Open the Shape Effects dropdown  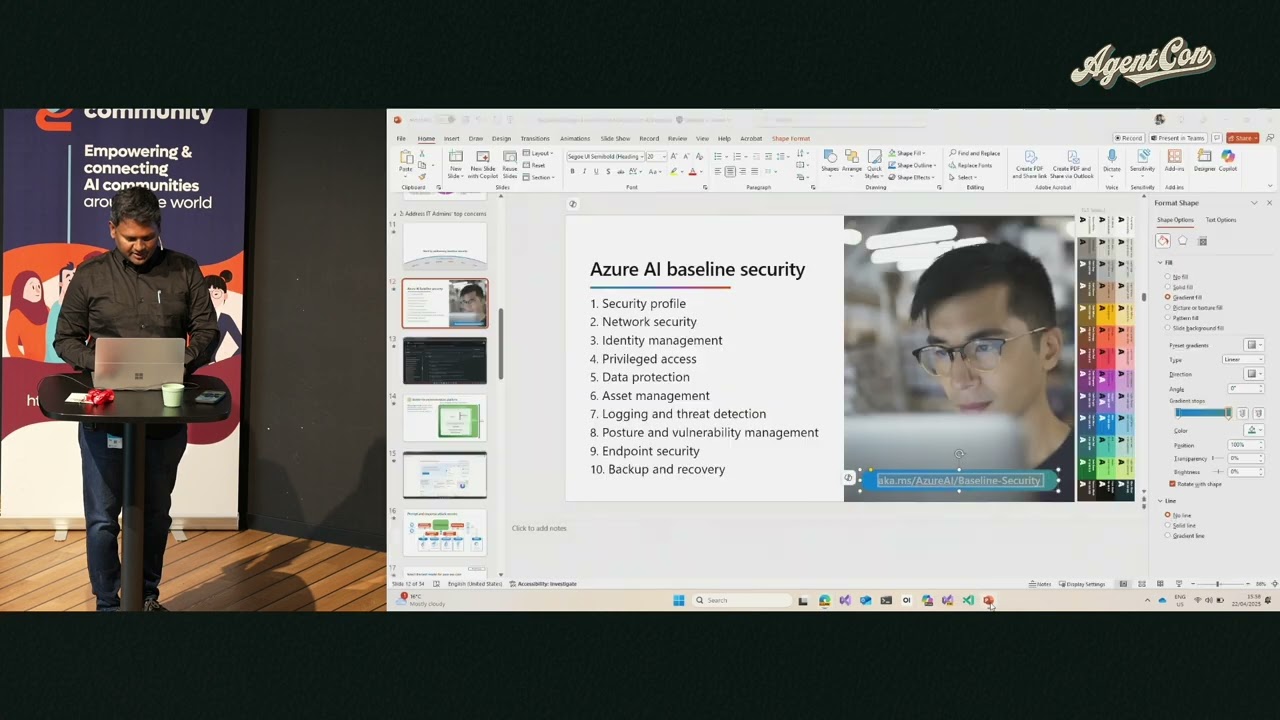pyautogui.click(x=912, y=177)
